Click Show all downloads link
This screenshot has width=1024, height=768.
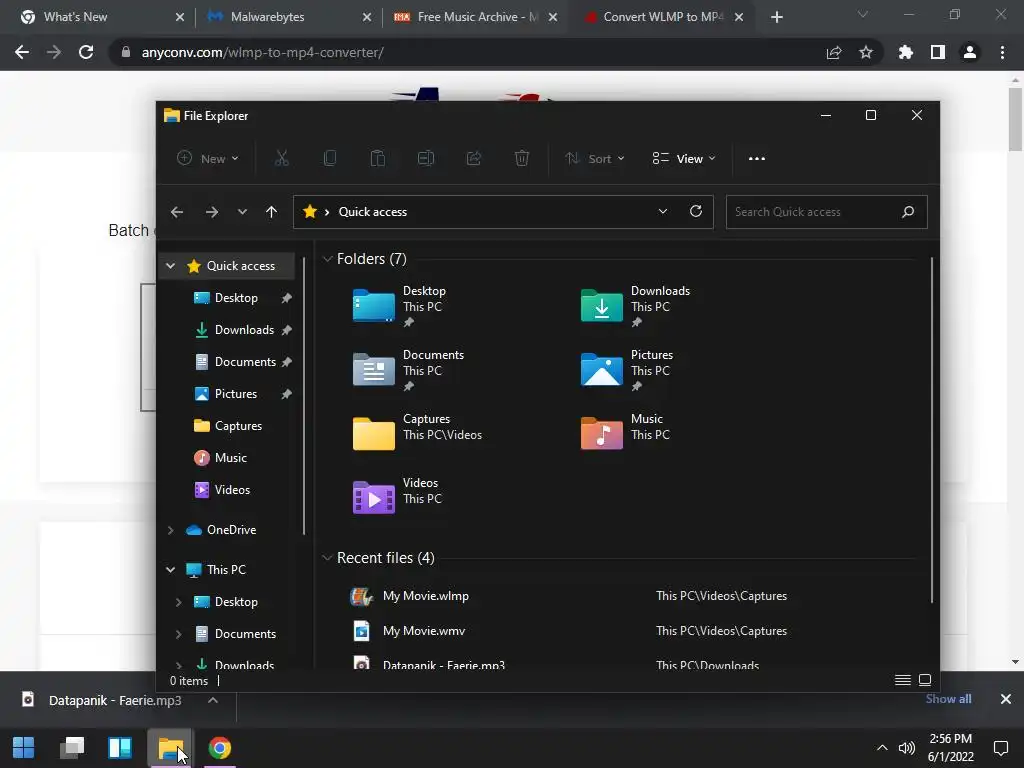pyautogui.click(x=948, y=699)
